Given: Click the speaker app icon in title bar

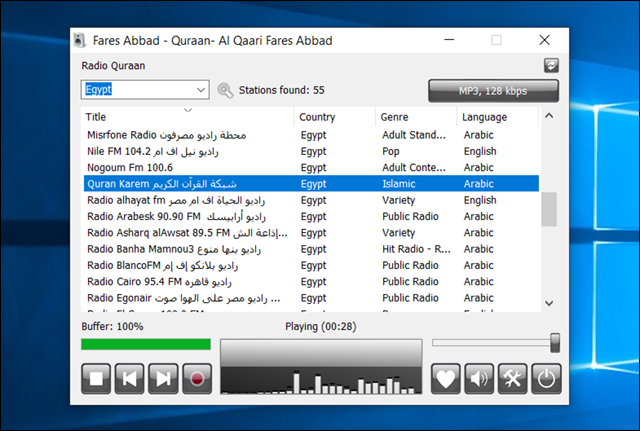Looking at the screenshot, I should coord(80,40).
